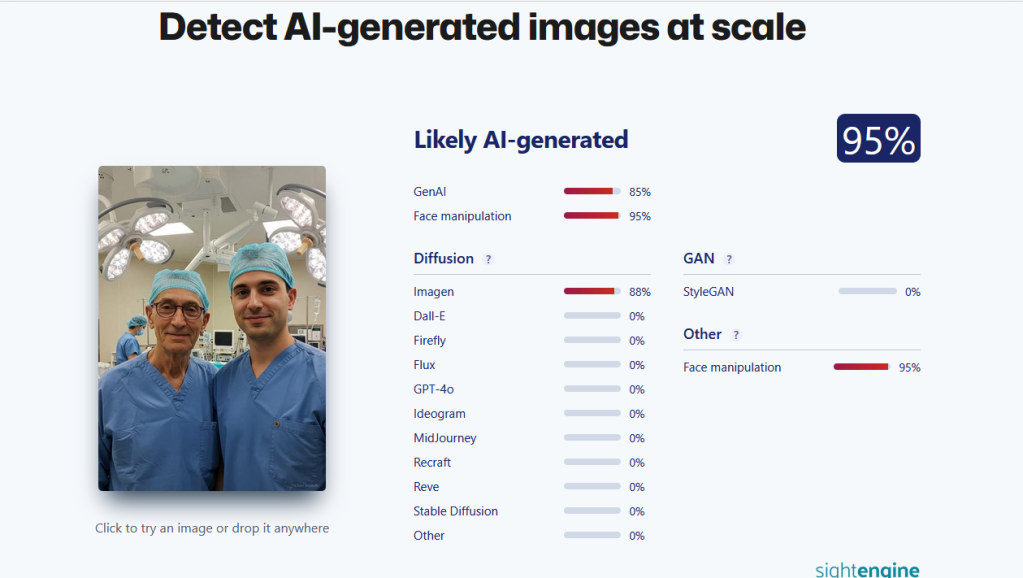Open the help tooltip icon beside Other heading
This screenshot has width=1023, height=578.
(x=736, y=335)
